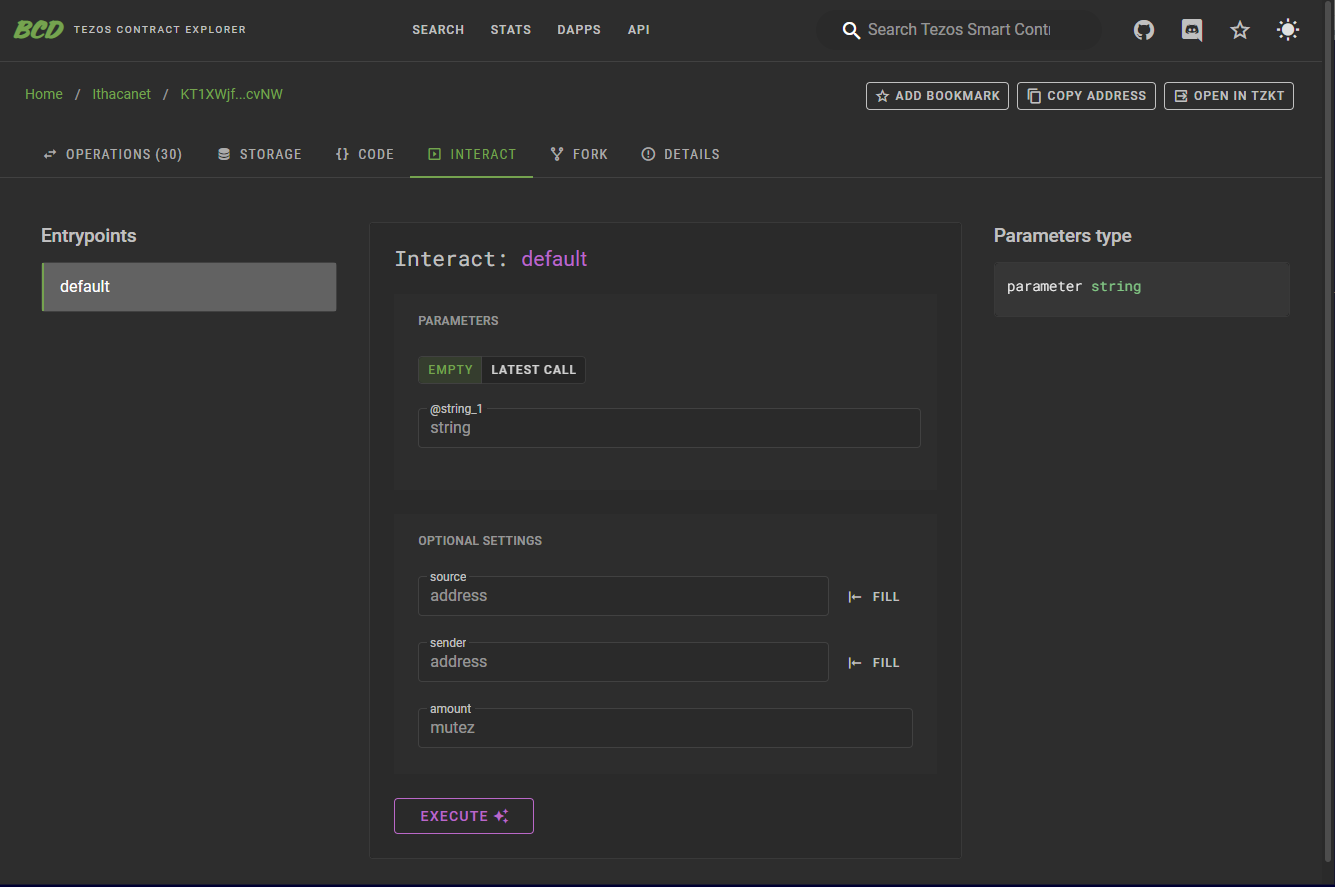This screenshot has width=1335, height=887.
Task: Select the EMPTY parameters option
Action: 450,370
